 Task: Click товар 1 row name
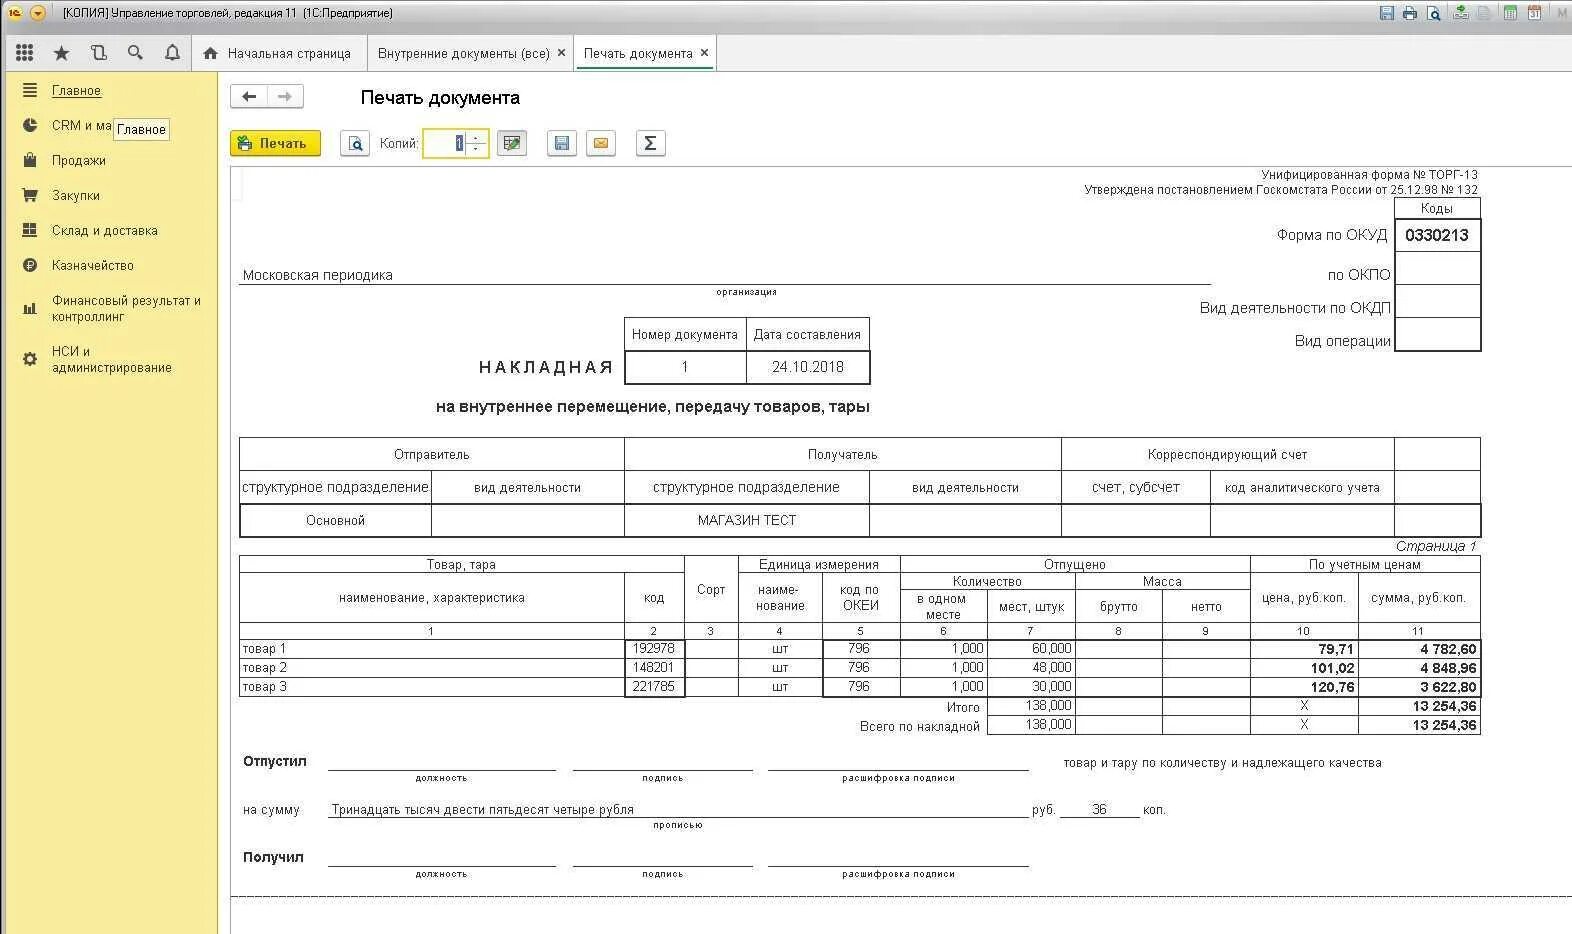tap(264, 649)
